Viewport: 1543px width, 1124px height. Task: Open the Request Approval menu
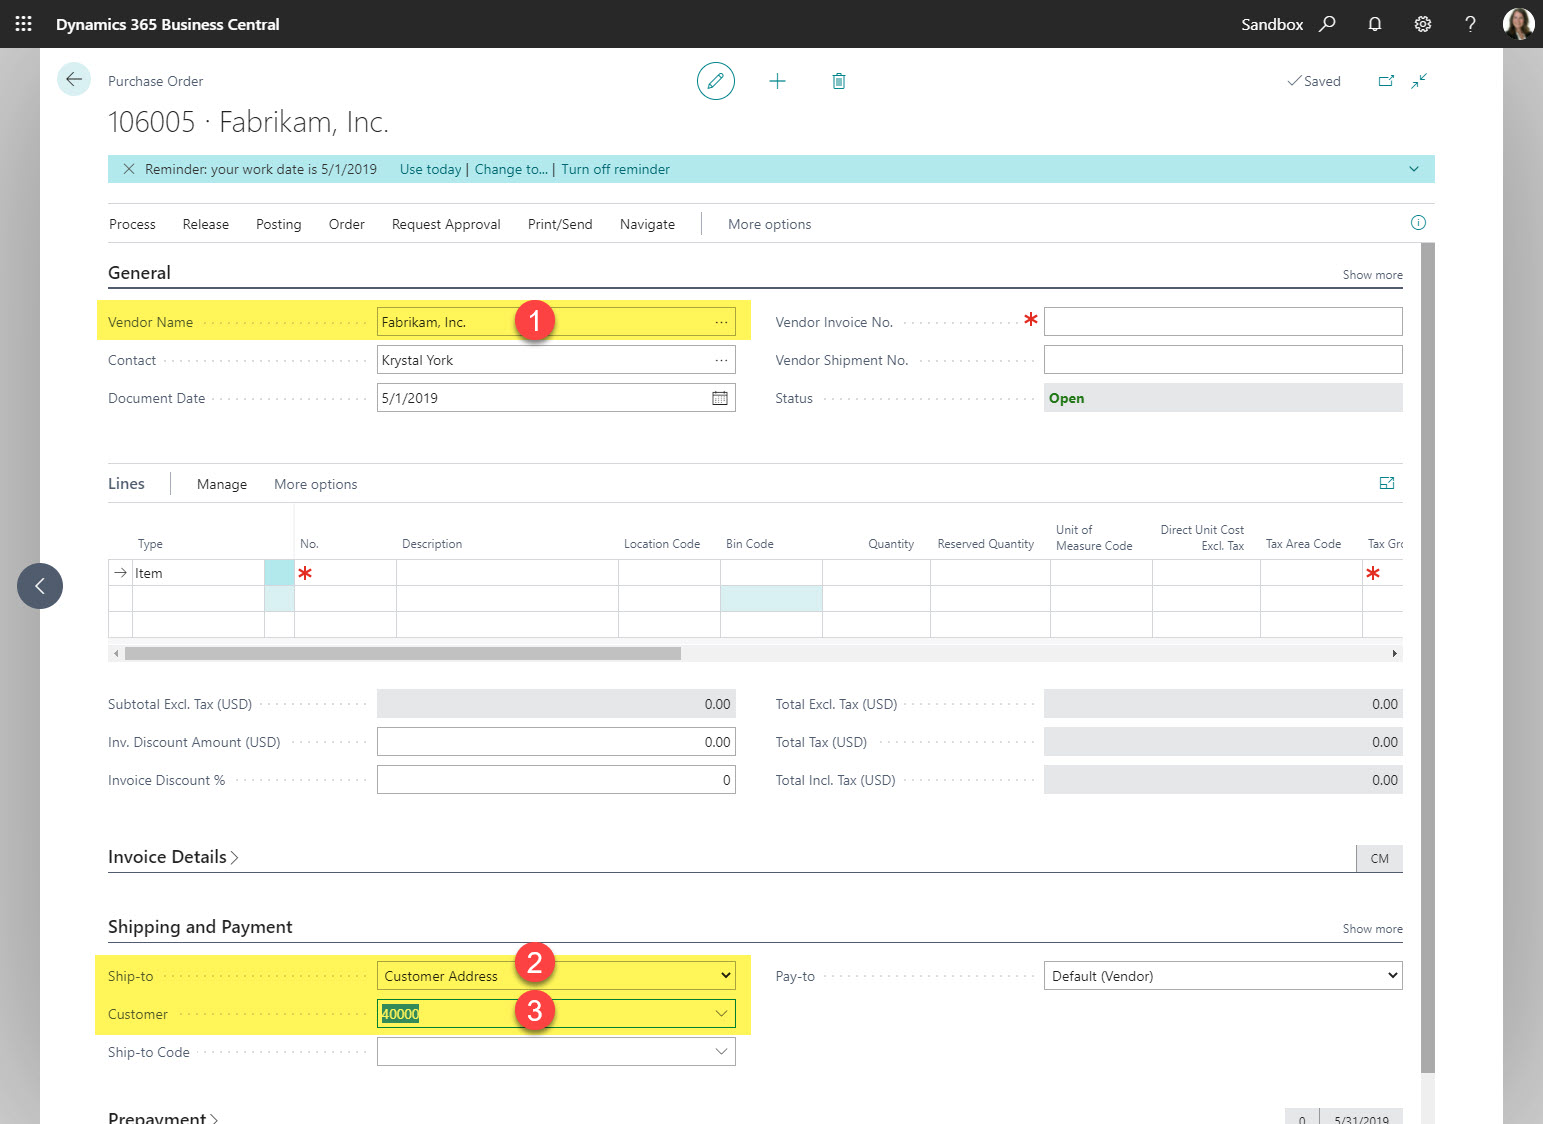tap(446, 224)
